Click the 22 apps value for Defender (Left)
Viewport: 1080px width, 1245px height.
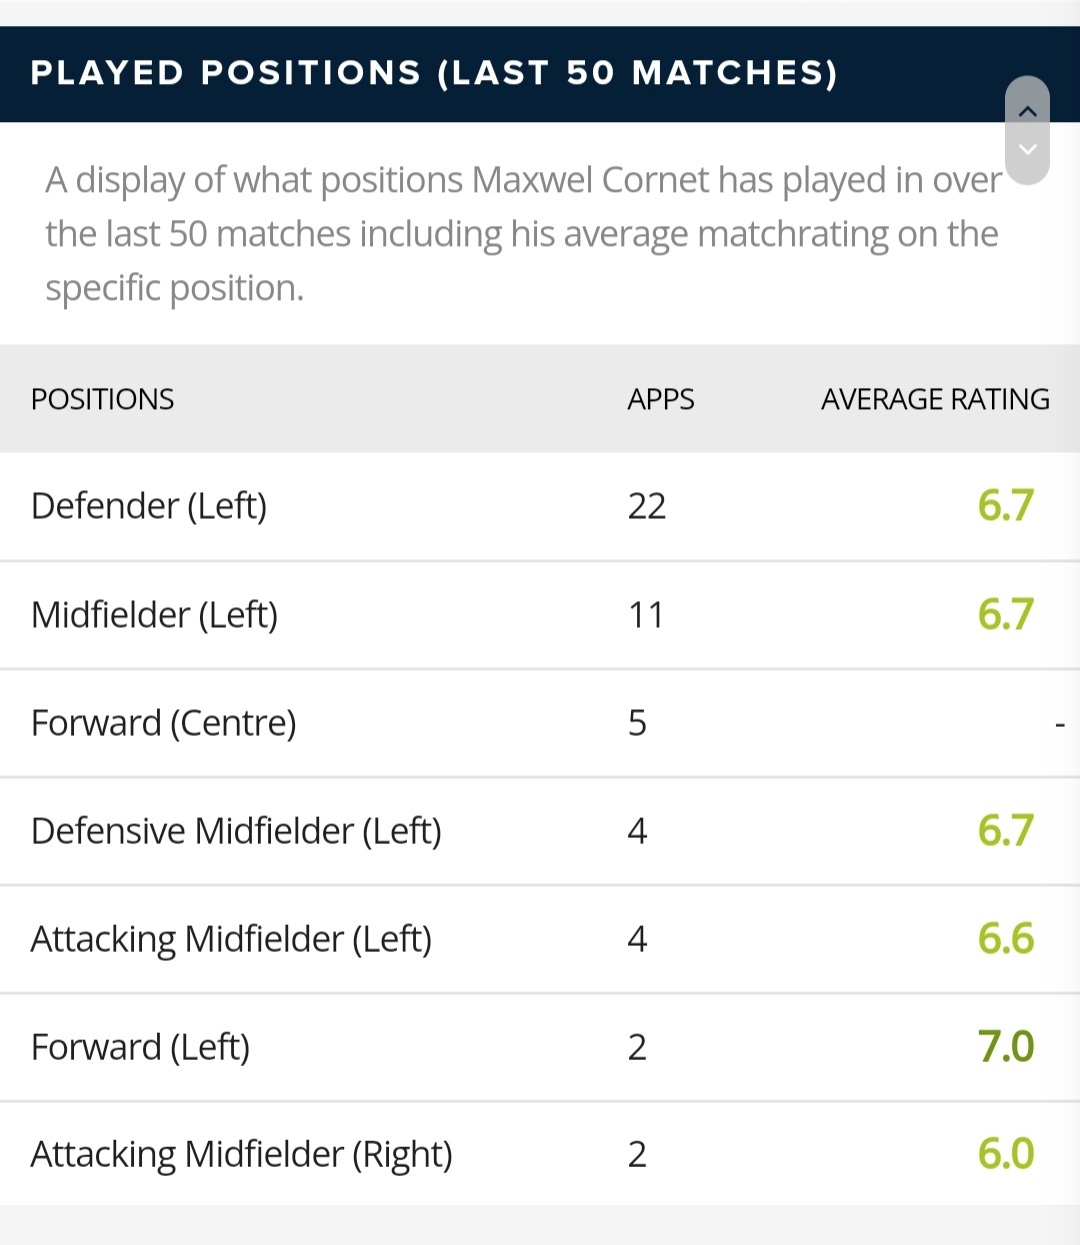point(647,506)
